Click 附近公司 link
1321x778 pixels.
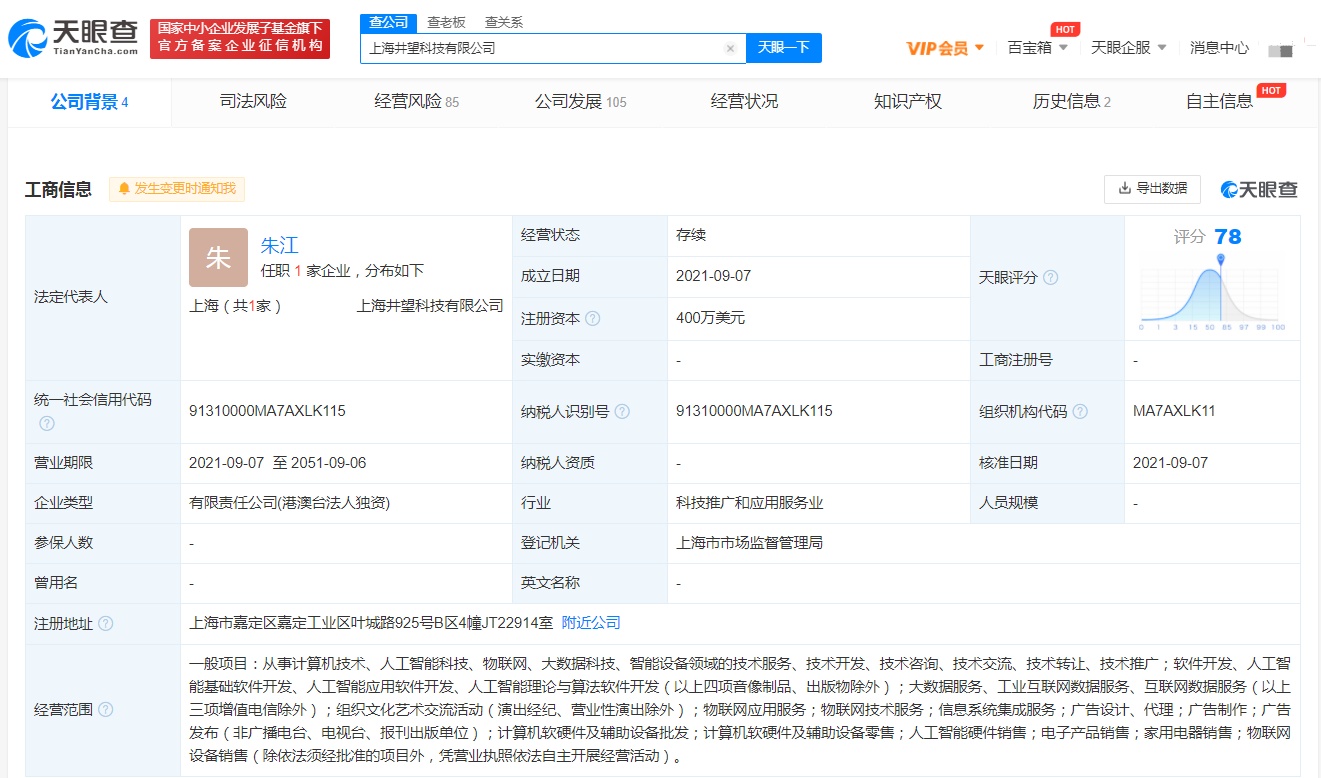[x=591, y=623]
